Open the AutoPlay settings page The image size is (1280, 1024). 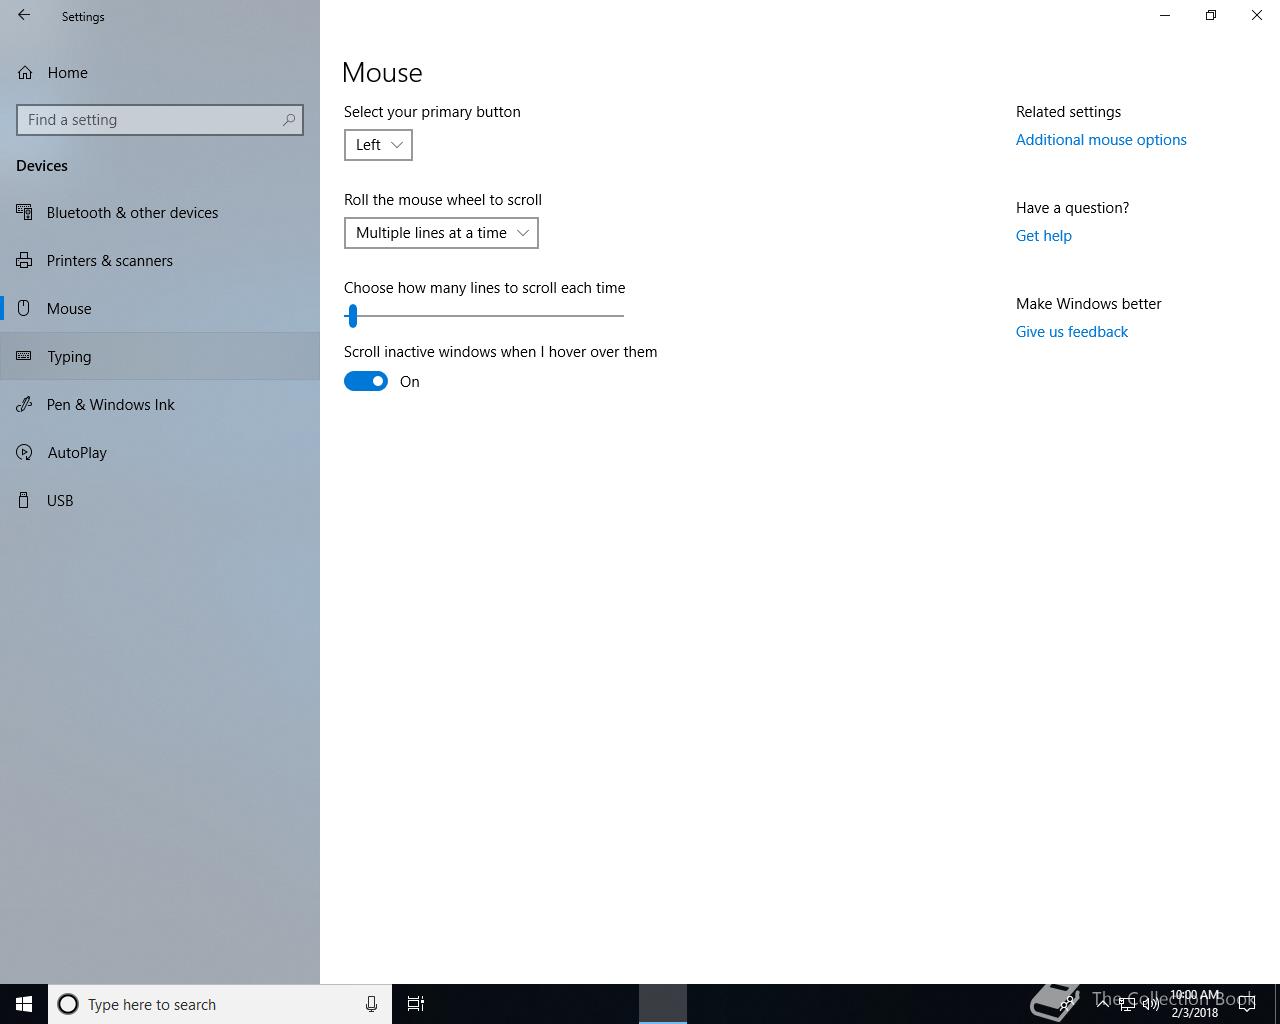[x=160, y=452]
